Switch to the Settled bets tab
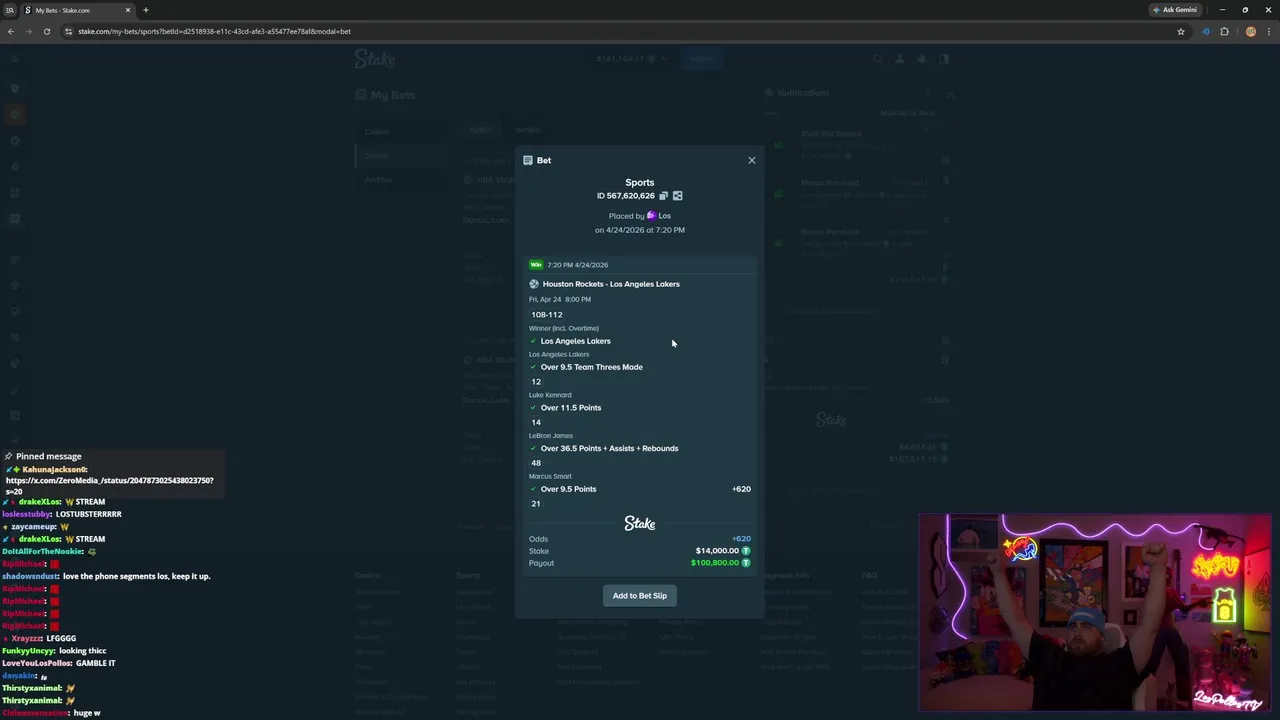The width and height of the screenshot is (1280, 720). point(528,130)
